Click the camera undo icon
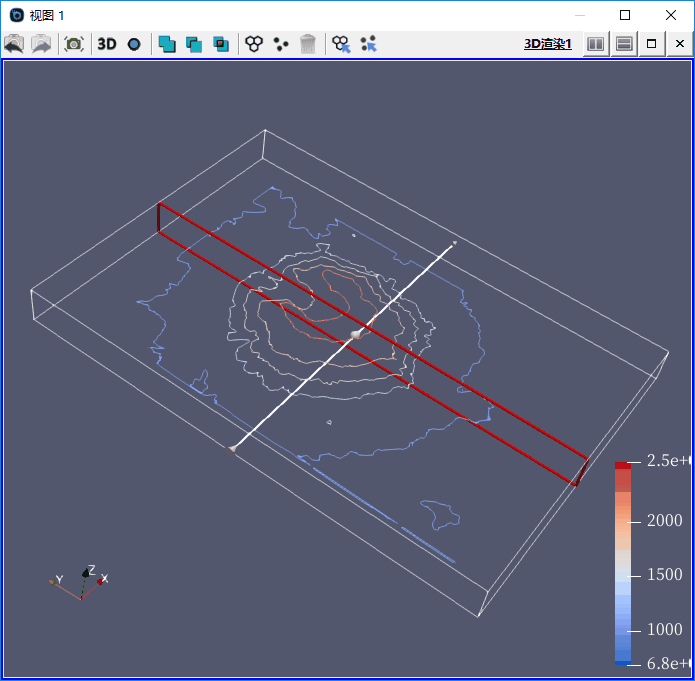The width and height of the screenshot is (695, 681). [x=14, y=44]
